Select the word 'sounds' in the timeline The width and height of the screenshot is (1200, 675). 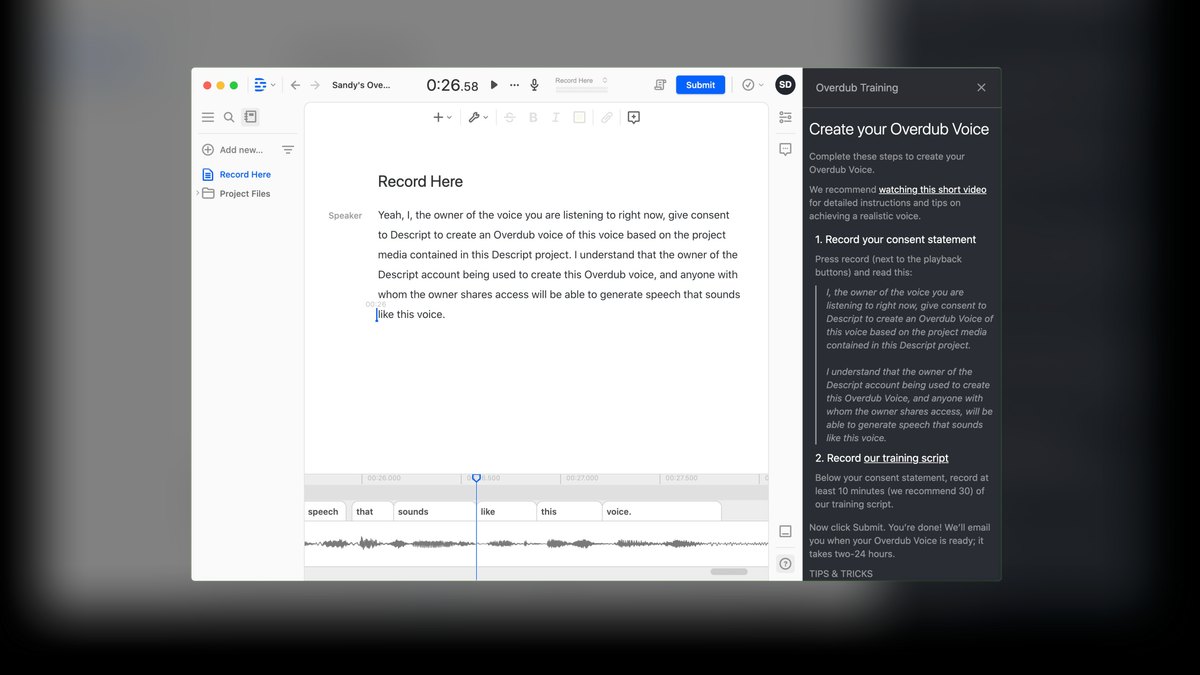(434, 511)
